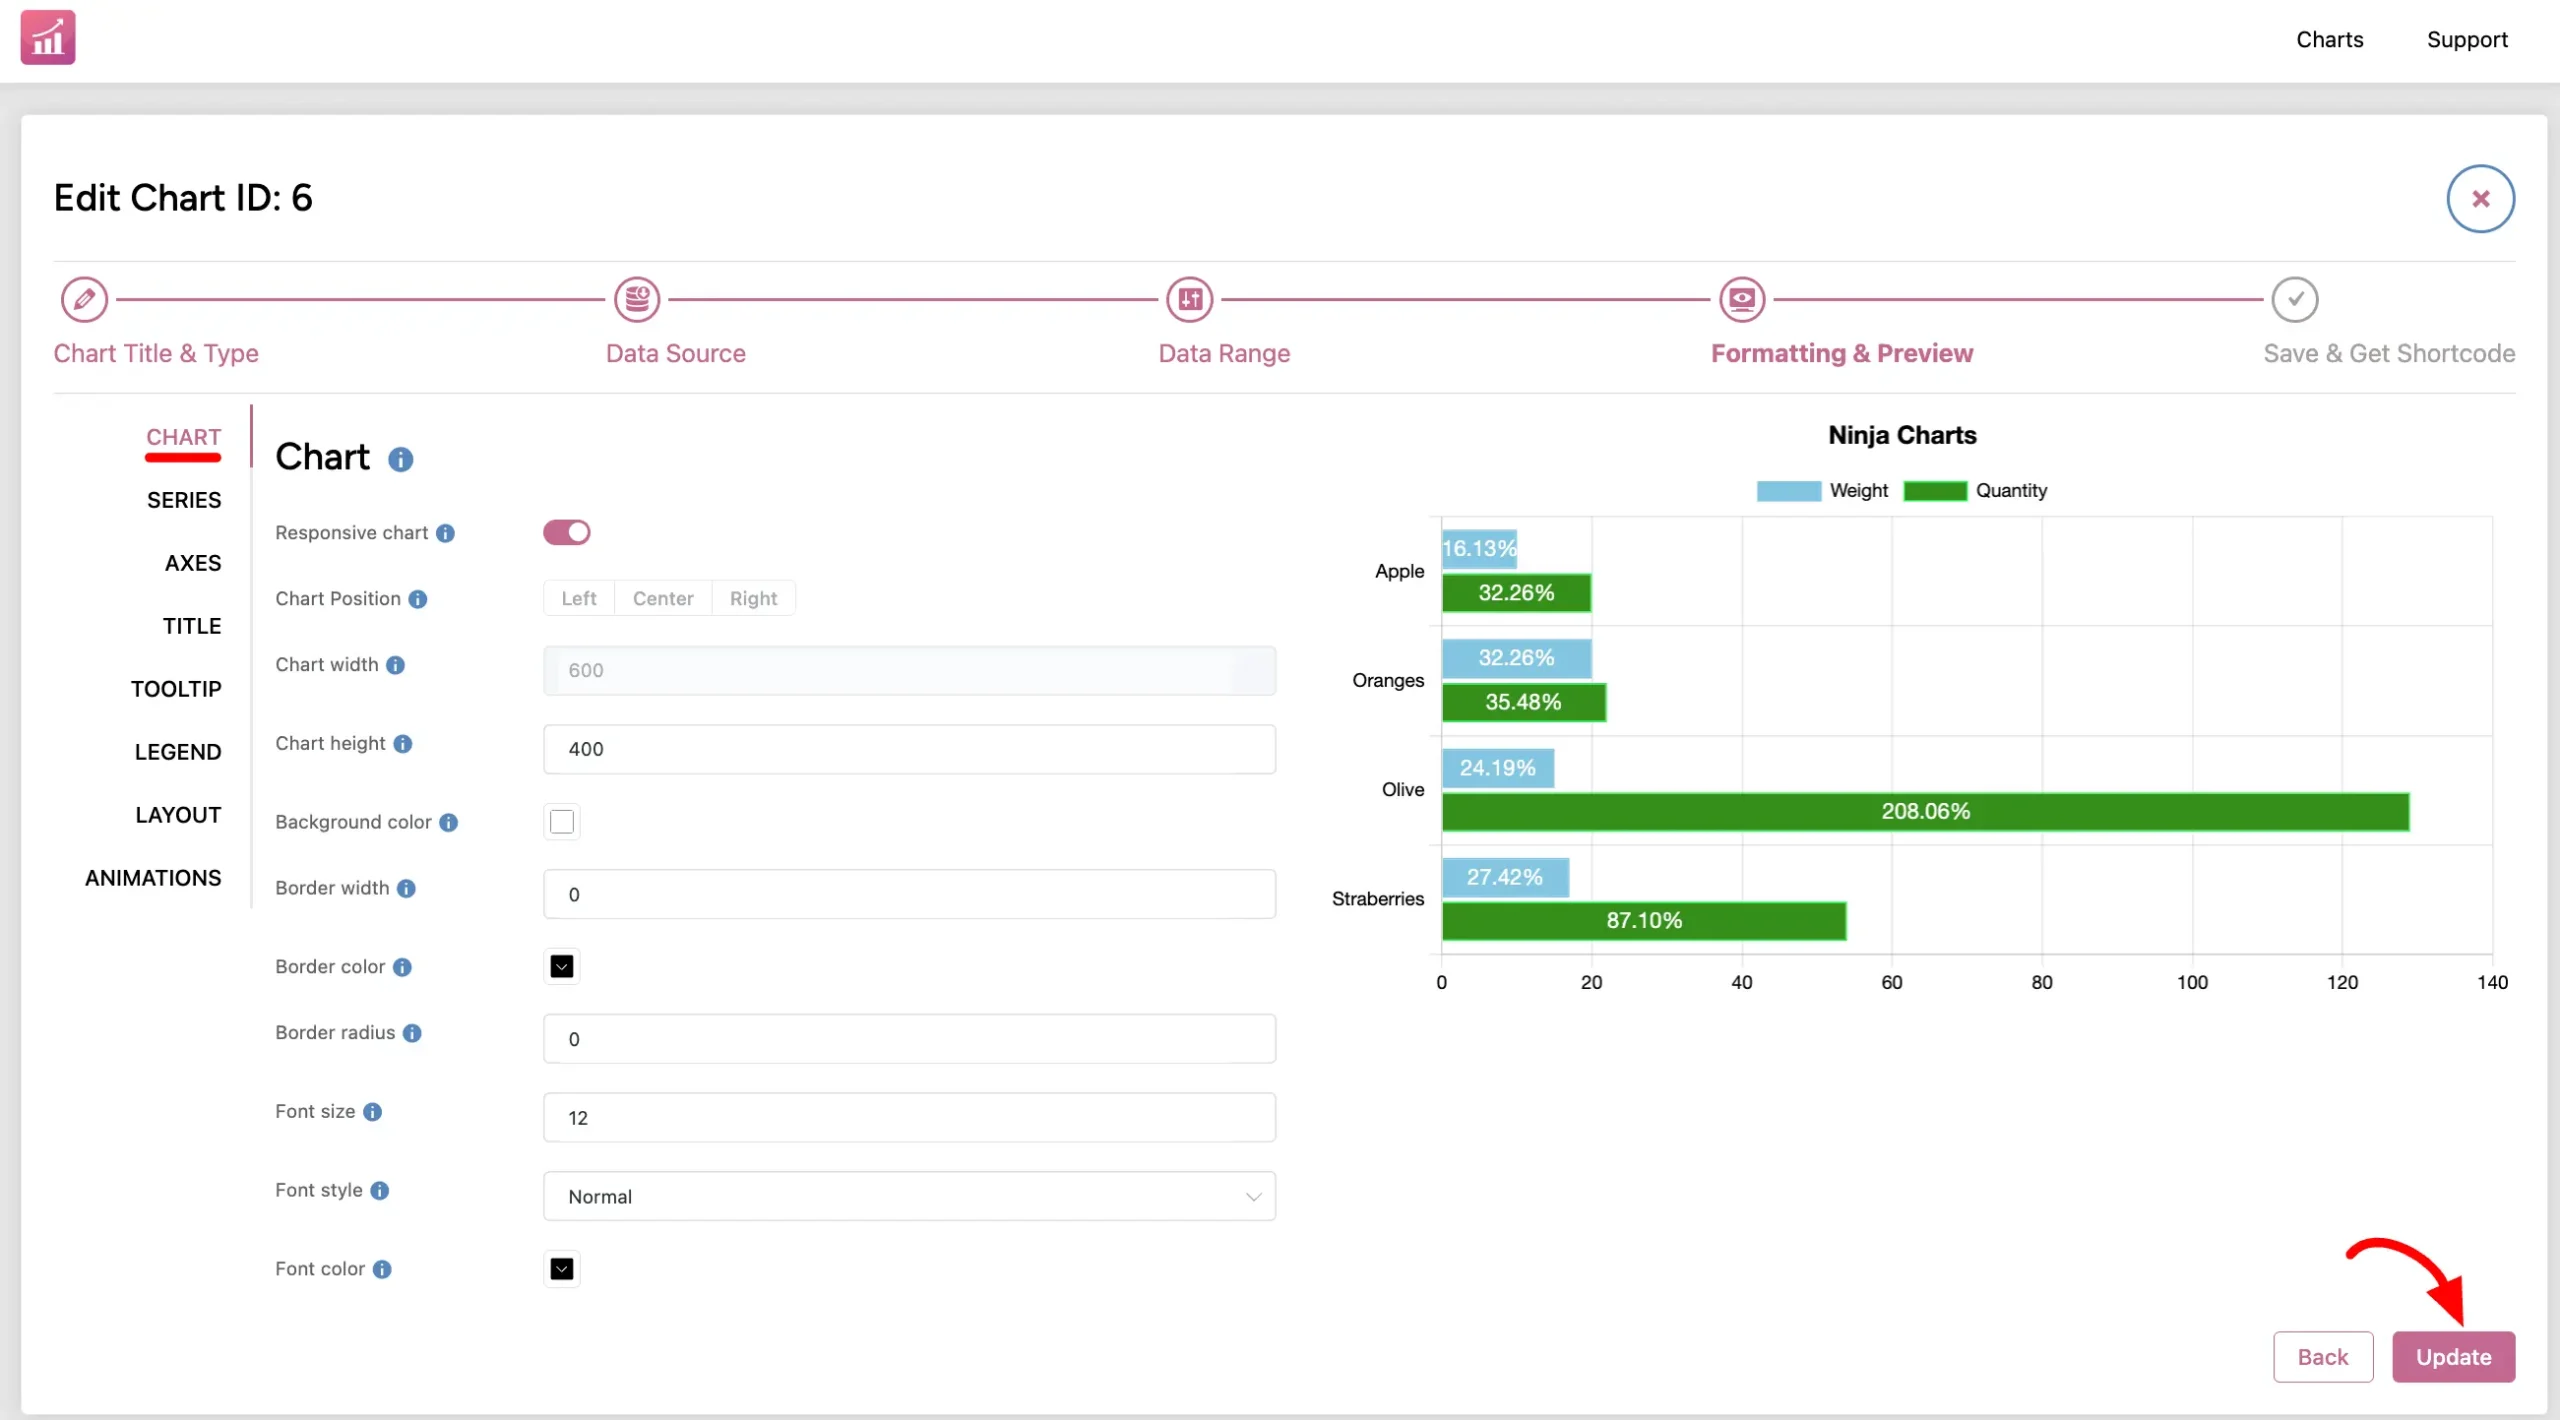This screenshot has width=2560, height=1420.
Task: Open the Background color swatch picker
Action: 562,822
